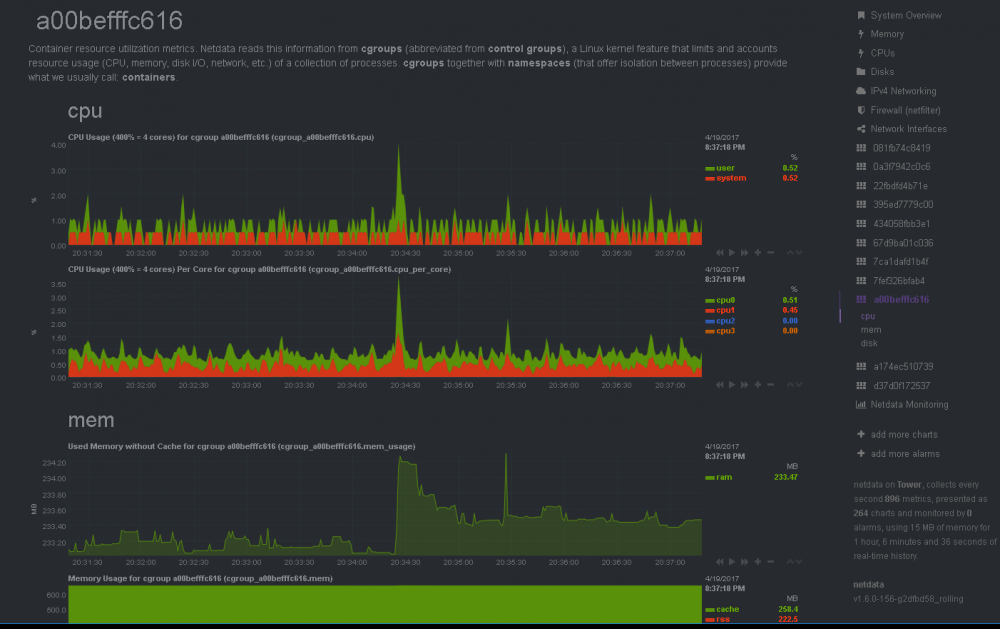Screen dimensions: 1000x629
Task: Pan CPU Usage chart left with rewind icon
Action: coord(719,253)
